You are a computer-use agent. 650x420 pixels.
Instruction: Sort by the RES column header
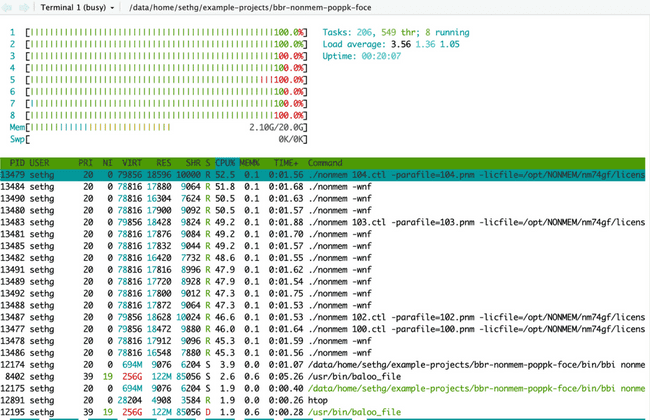click(x=164, y=163)
